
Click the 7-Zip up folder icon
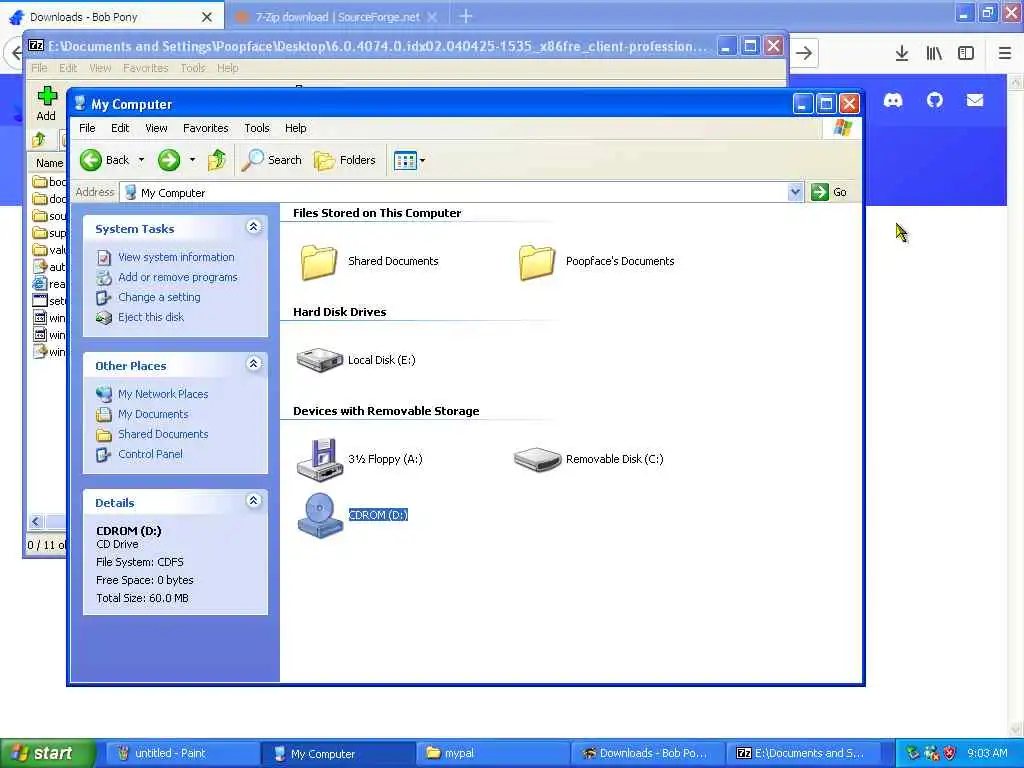[x=39, y=139]
